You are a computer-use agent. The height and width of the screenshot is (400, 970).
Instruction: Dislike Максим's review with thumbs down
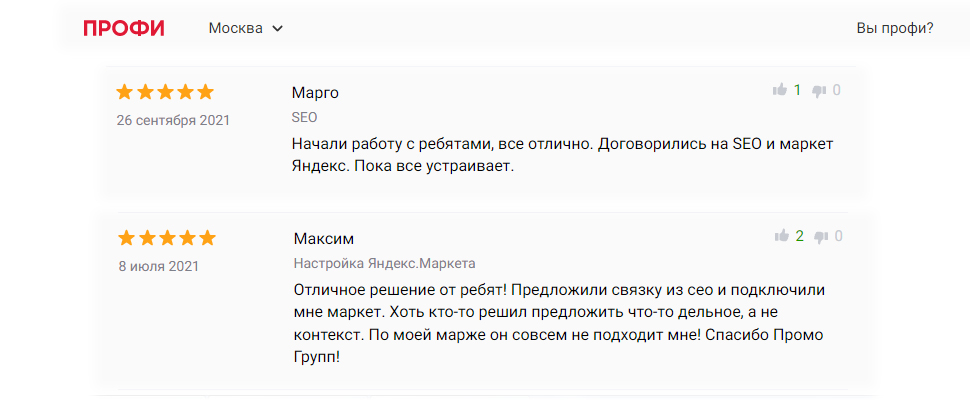822,237
